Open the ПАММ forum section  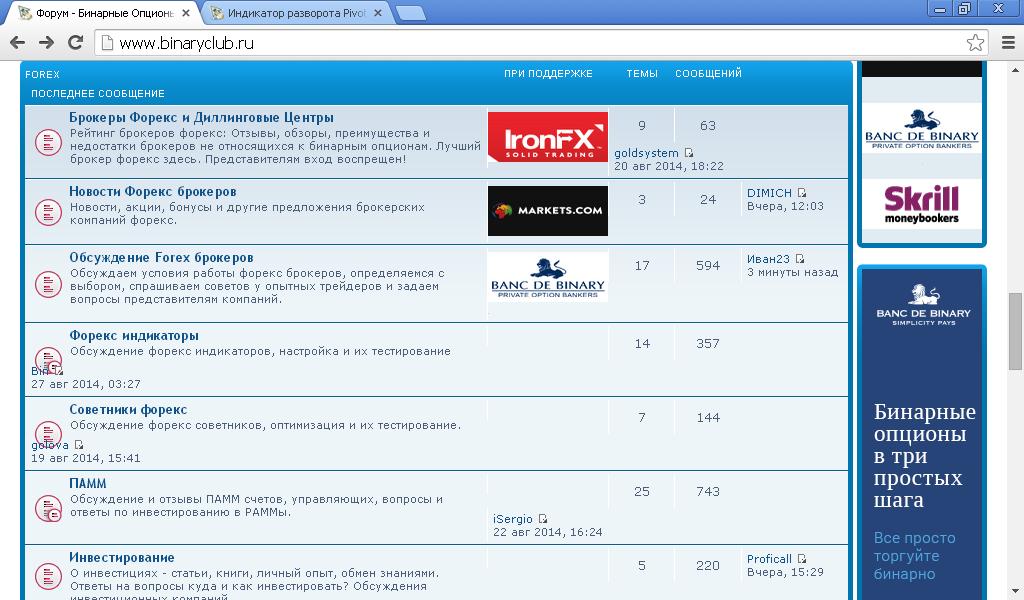click(x=88, y=483)
